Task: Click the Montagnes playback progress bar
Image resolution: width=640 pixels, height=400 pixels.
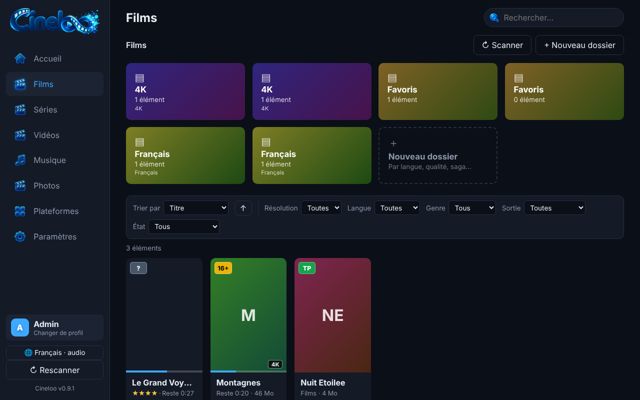Action: click(249, 371)
